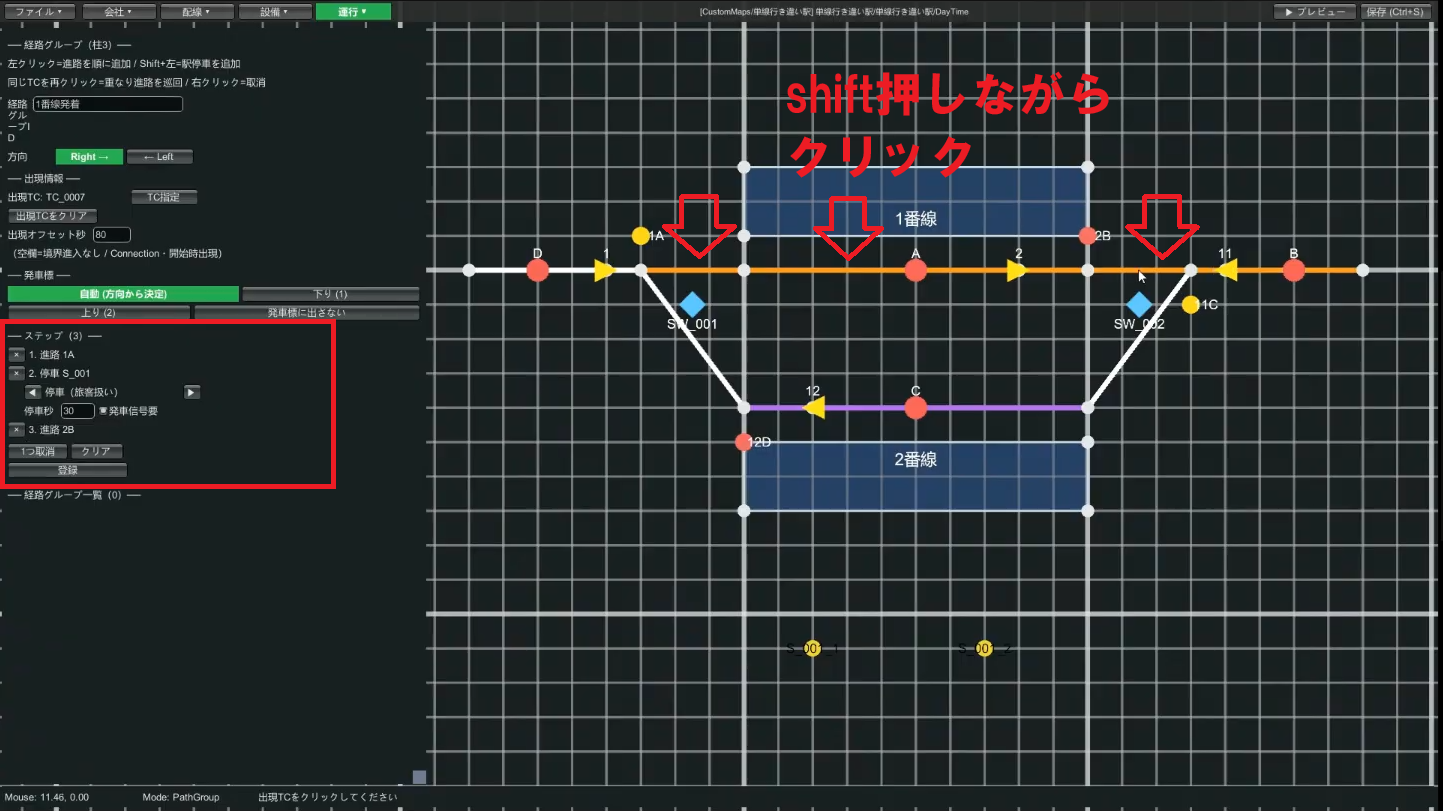
Task: Cycle to the next stop type with the right arrow
Action: pos(192,392)
